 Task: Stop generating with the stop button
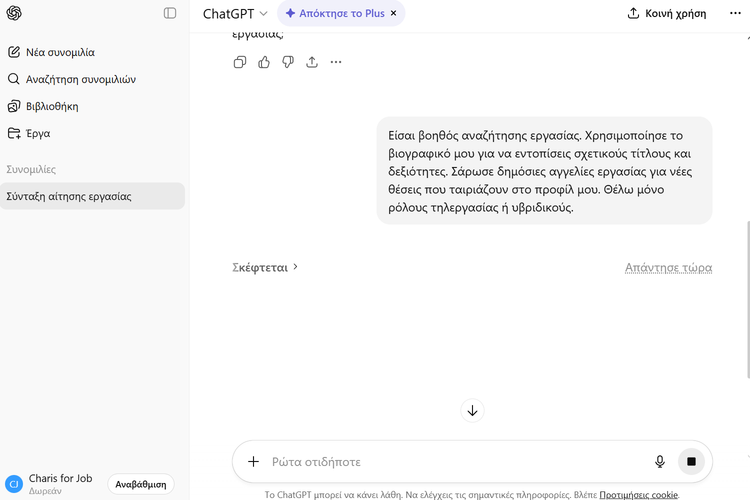click(691, 461)
